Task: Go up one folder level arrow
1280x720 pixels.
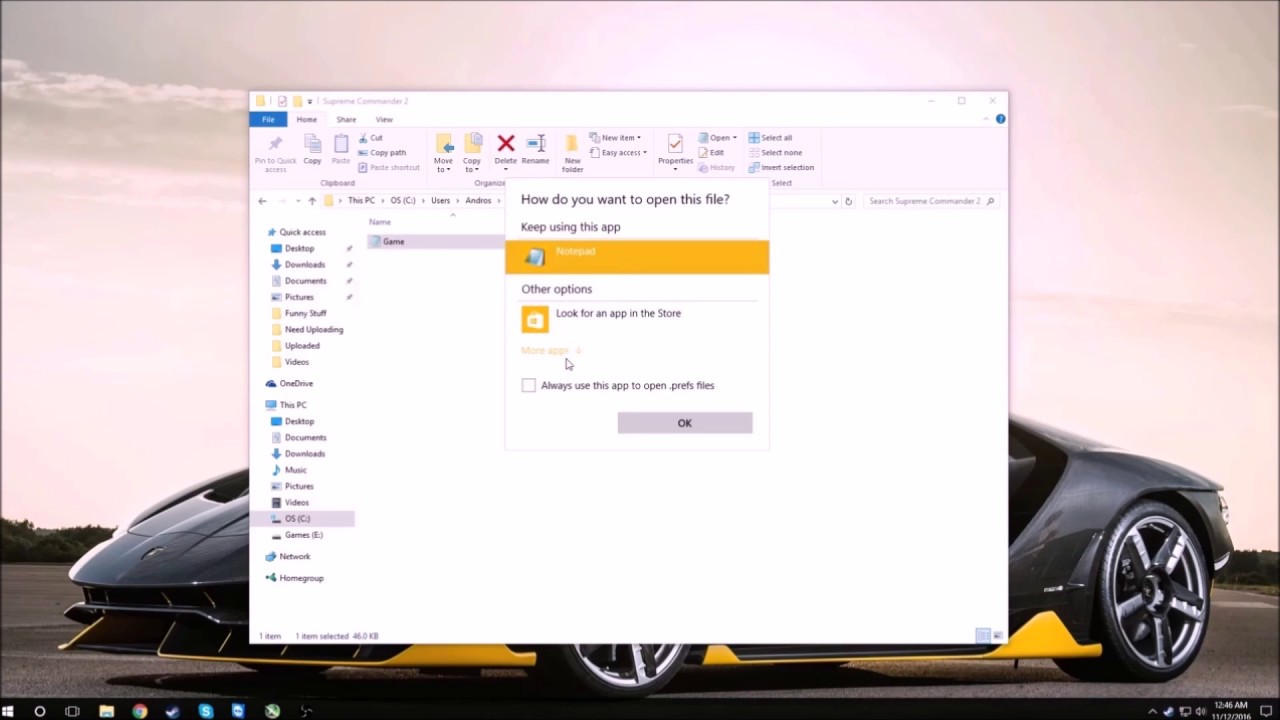Action: coord(312,201)
